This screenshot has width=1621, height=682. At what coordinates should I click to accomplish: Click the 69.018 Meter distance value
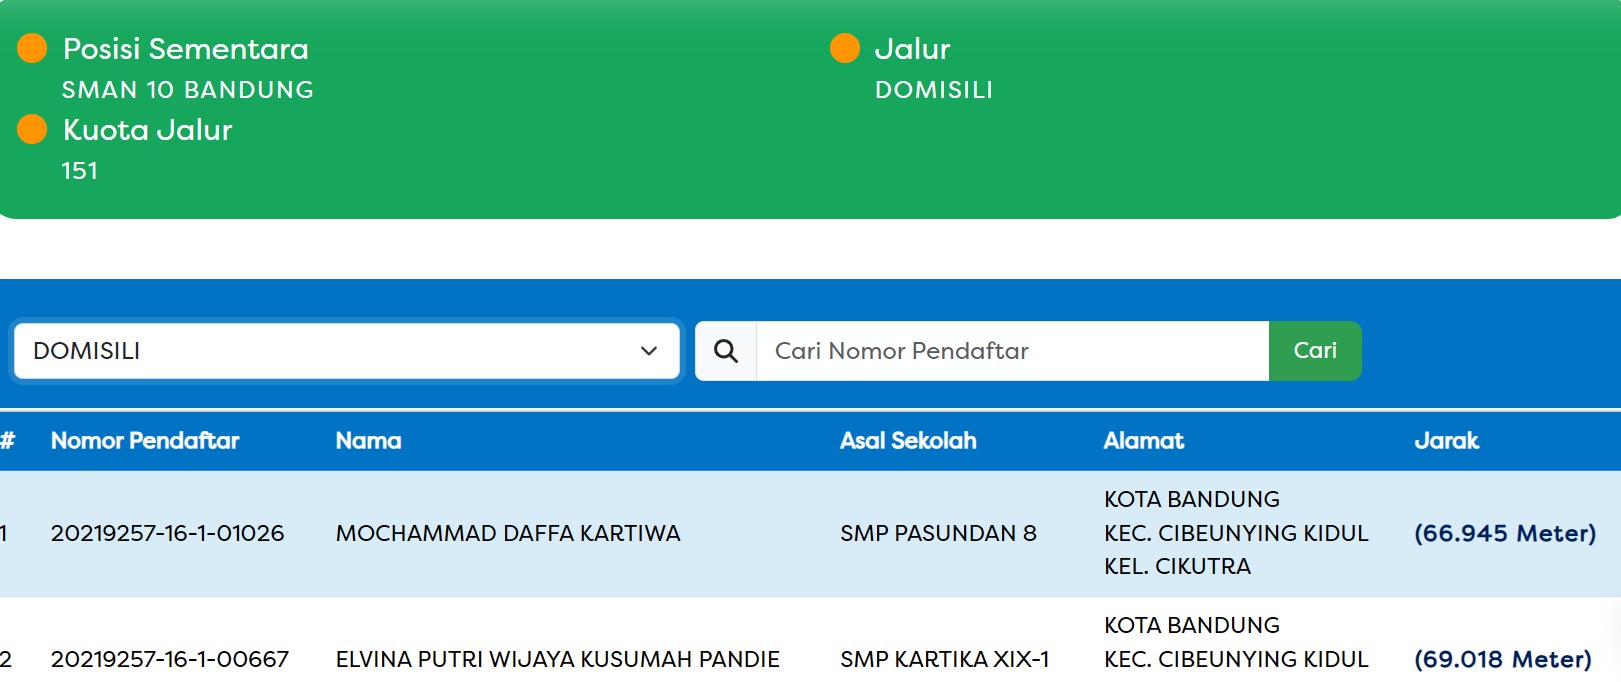tap(1502, 660)
